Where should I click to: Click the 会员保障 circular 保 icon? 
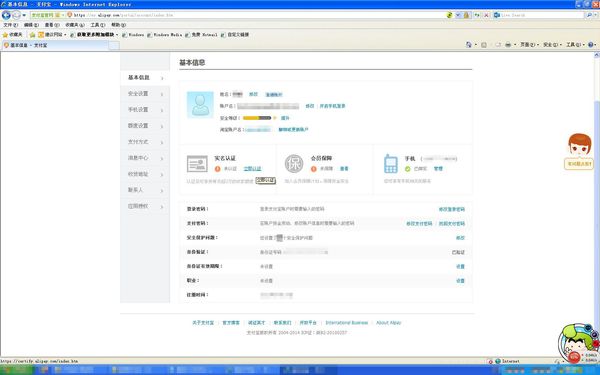point(294,164)
